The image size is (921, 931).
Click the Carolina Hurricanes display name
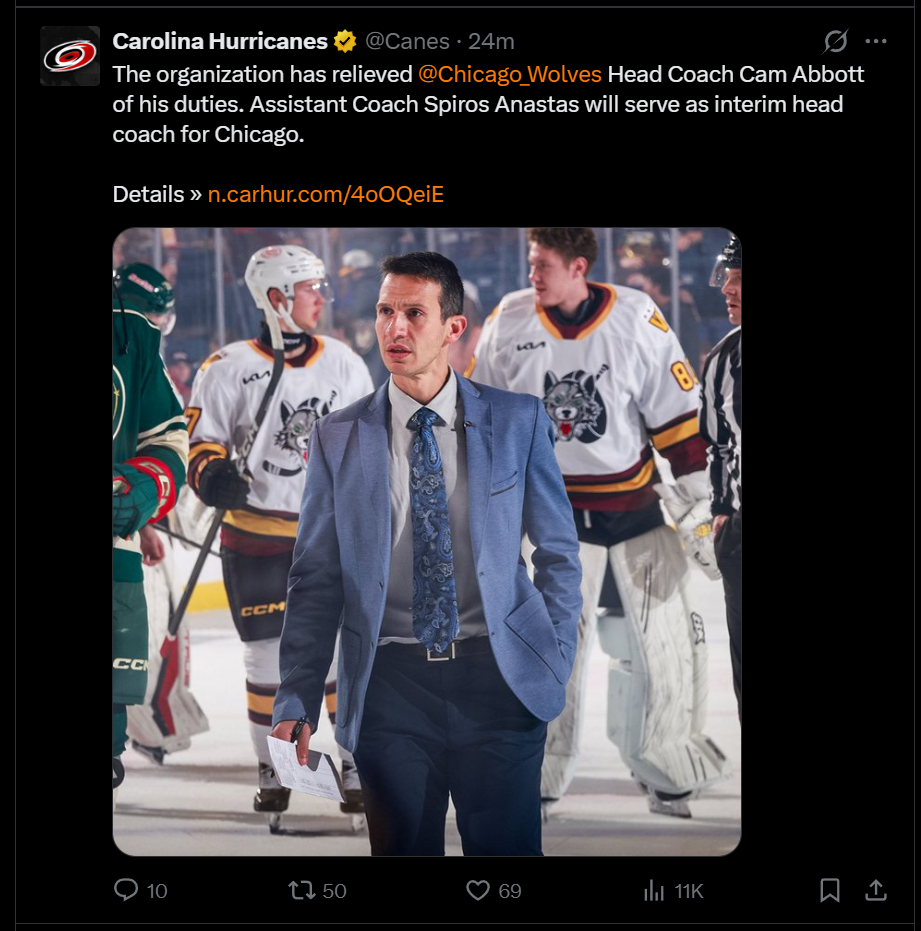click(x=220, y=42)
